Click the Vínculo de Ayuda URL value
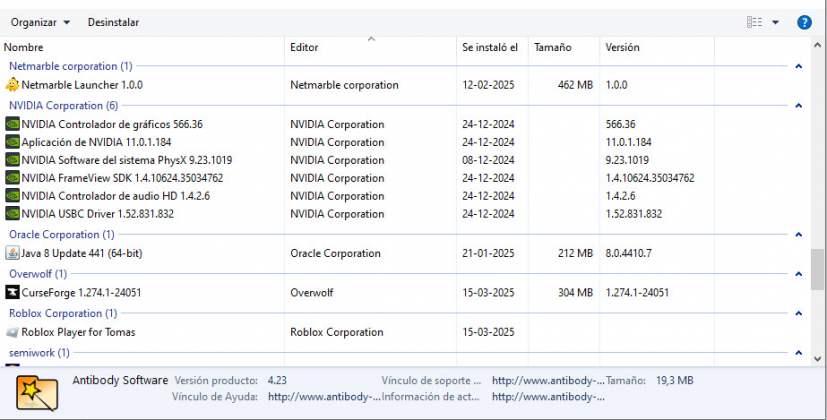Image resolution: width=827 pixels, height=420 pixels. (324, 397)
